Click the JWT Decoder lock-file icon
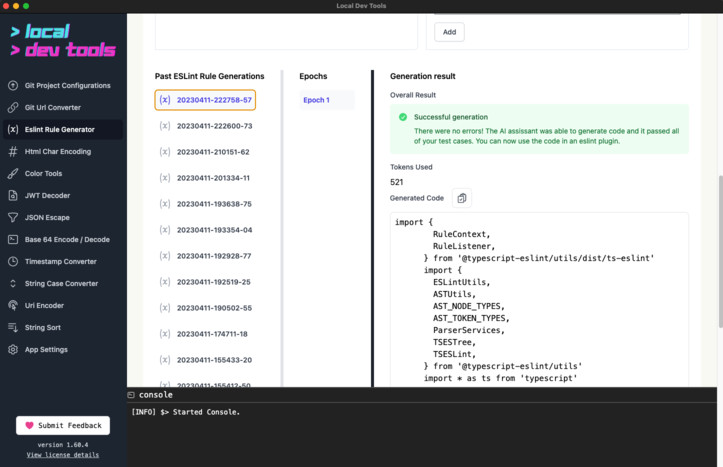 pos(13,195)
